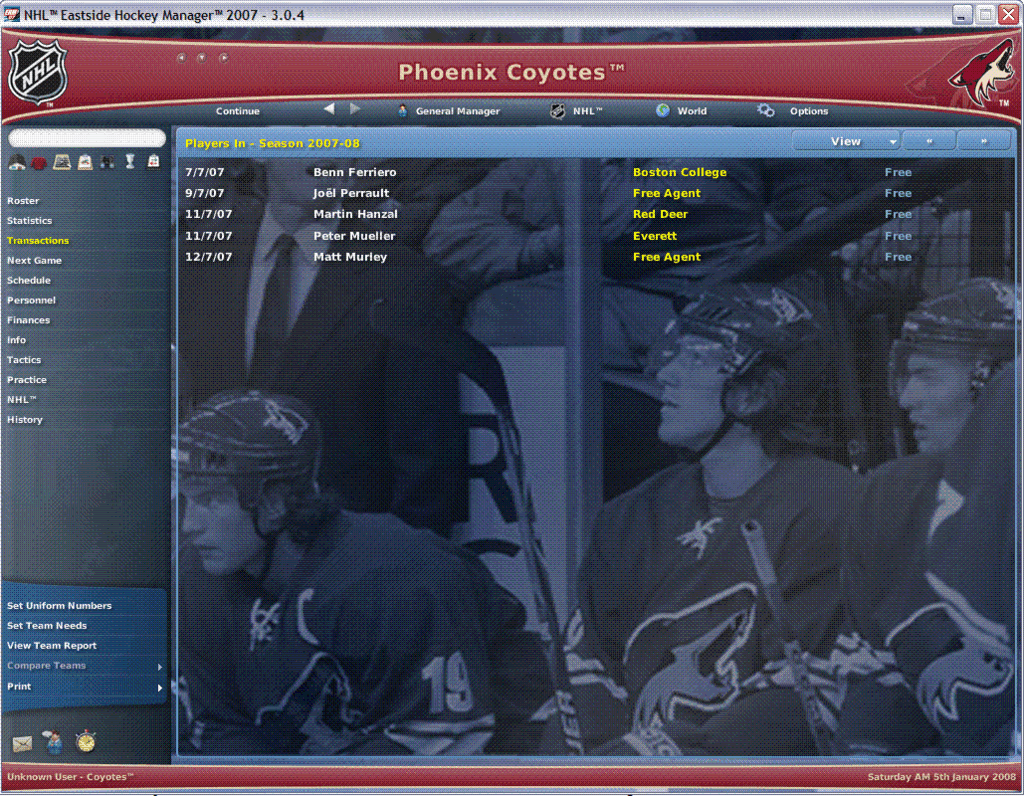Click View Team Report
The width and height of the screenshot is (1024, 796).
point(52,645)
